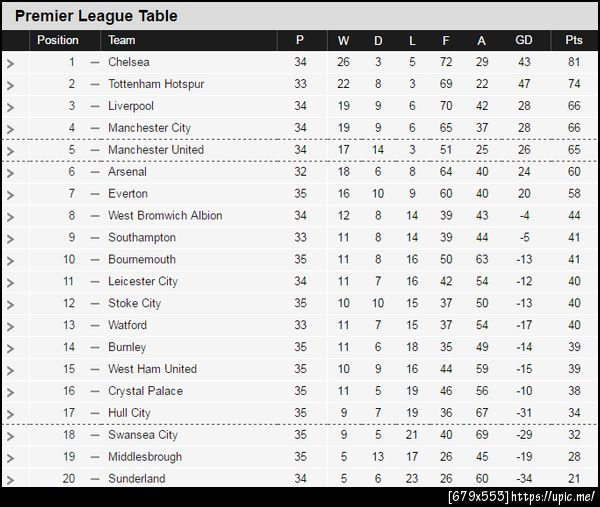Expand the Chelsea row chevron
Image resolution: width=600 pixels, height=507 pixels.
(10, 63)
